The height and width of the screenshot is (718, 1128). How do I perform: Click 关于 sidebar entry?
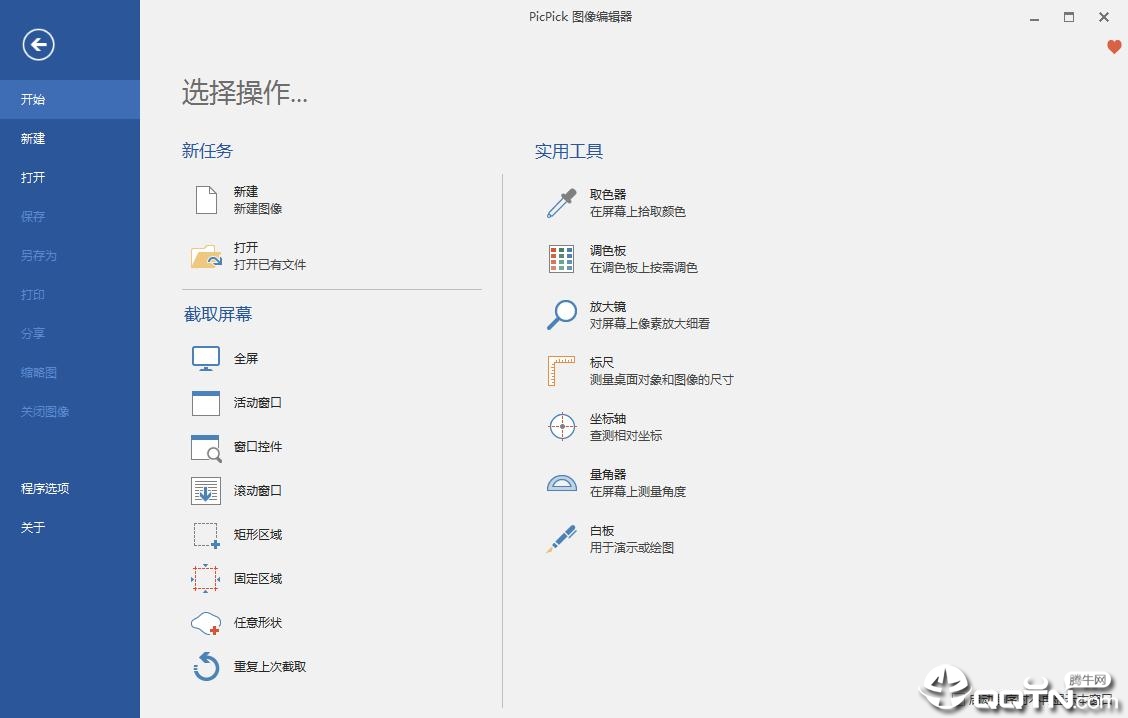(x=33, y=527)
